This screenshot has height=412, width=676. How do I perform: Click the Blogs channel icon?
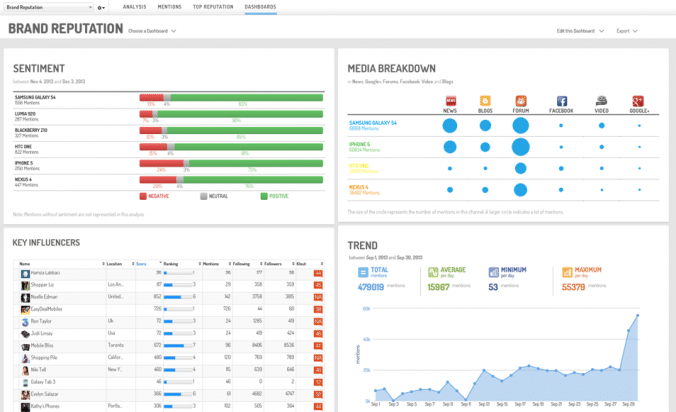tap(485, 101)
